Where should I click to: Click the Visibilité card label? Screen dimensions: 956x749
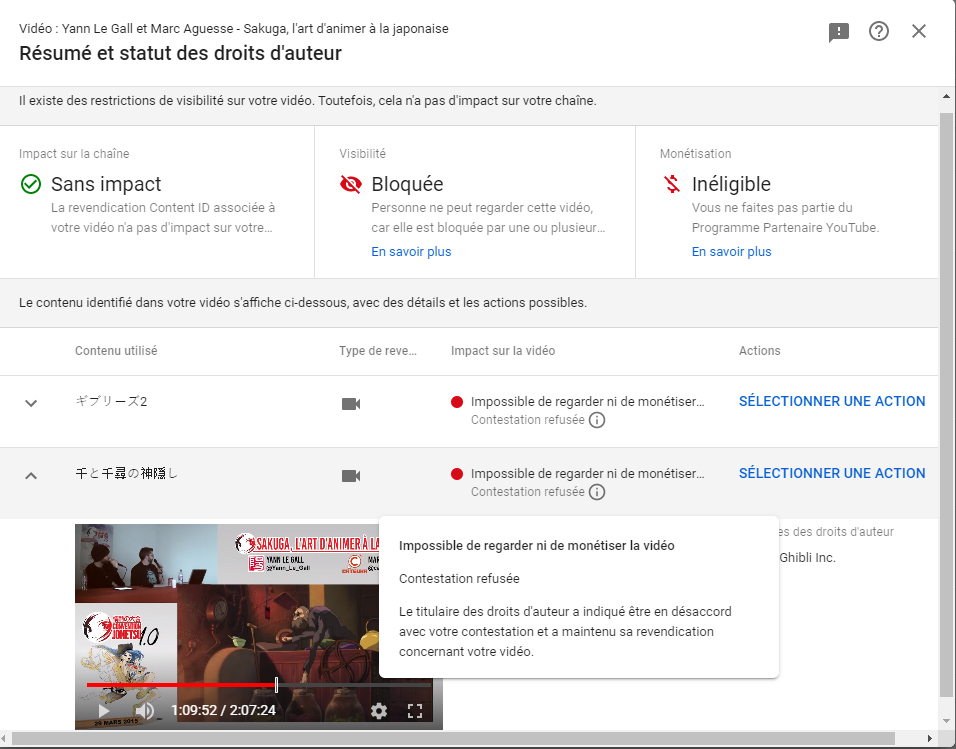click(362, 154)
